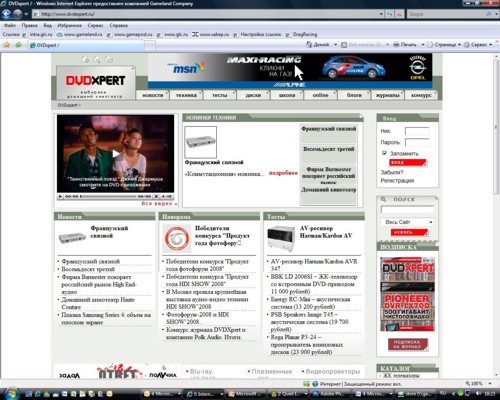Click the taskbar volume speaker icon
The height and width of the screenshot is (400, 500).
tap(479, 394)
